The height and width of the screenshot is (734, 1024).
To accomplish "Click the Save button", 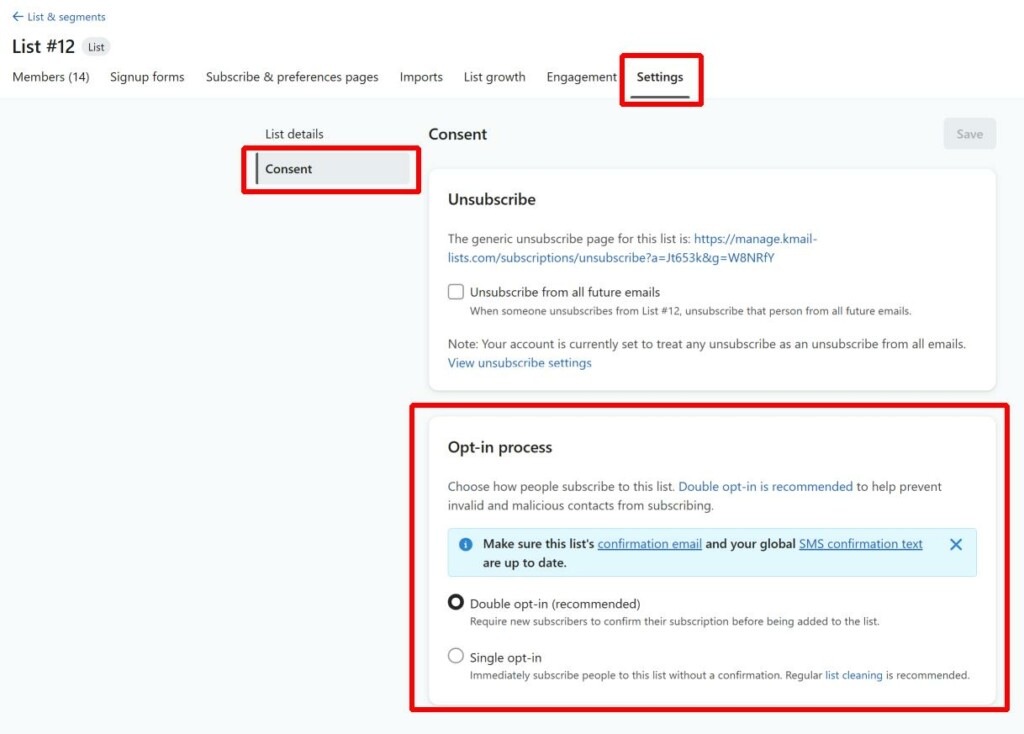I will (968, 133).
